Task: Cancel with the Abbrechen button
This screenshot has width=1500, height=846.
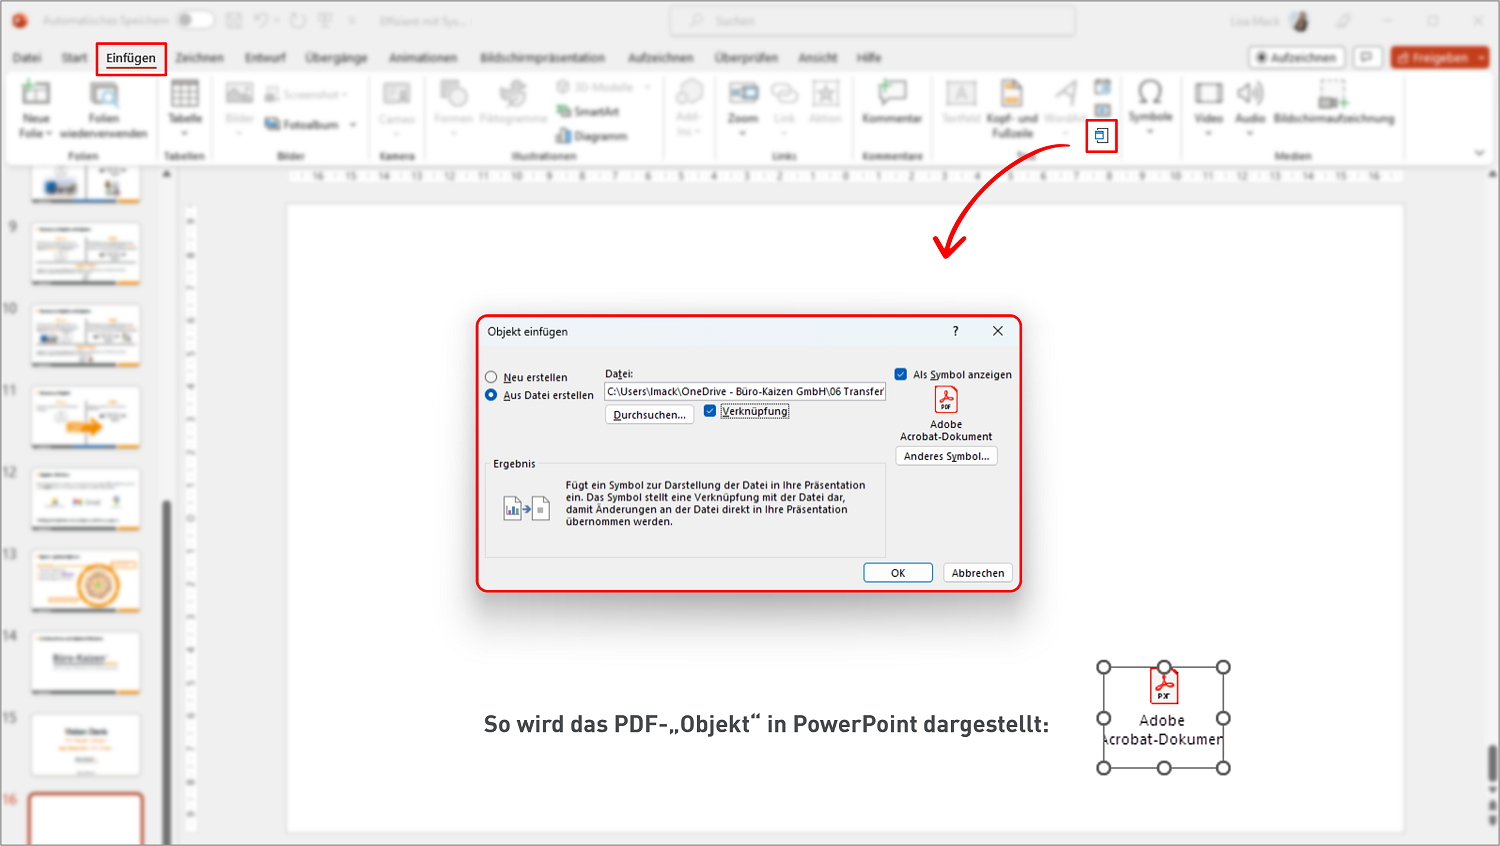Action: click(x=978, y=573)
